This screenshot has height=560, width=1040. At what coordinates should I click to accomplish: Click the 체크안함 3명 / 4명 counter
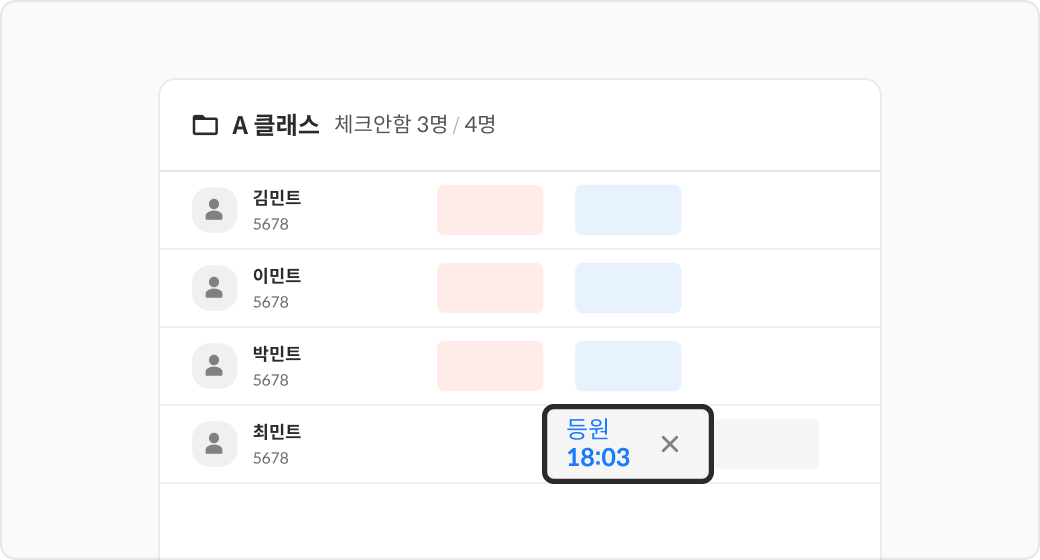point(415,125)
